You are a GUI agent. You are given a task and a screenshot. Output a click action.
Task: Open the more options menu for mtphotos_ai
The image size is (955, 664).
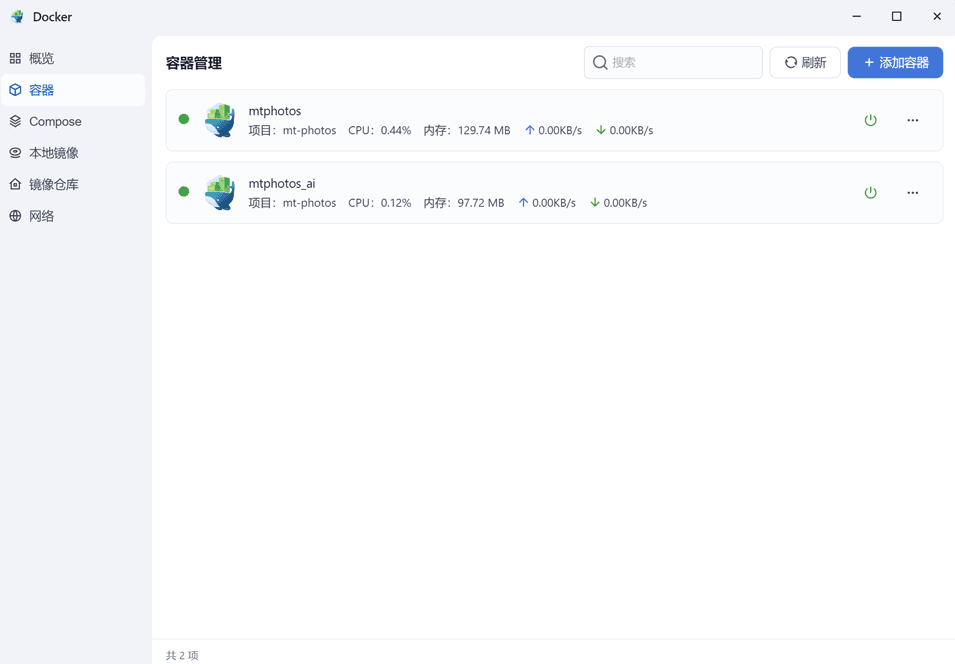912,192
